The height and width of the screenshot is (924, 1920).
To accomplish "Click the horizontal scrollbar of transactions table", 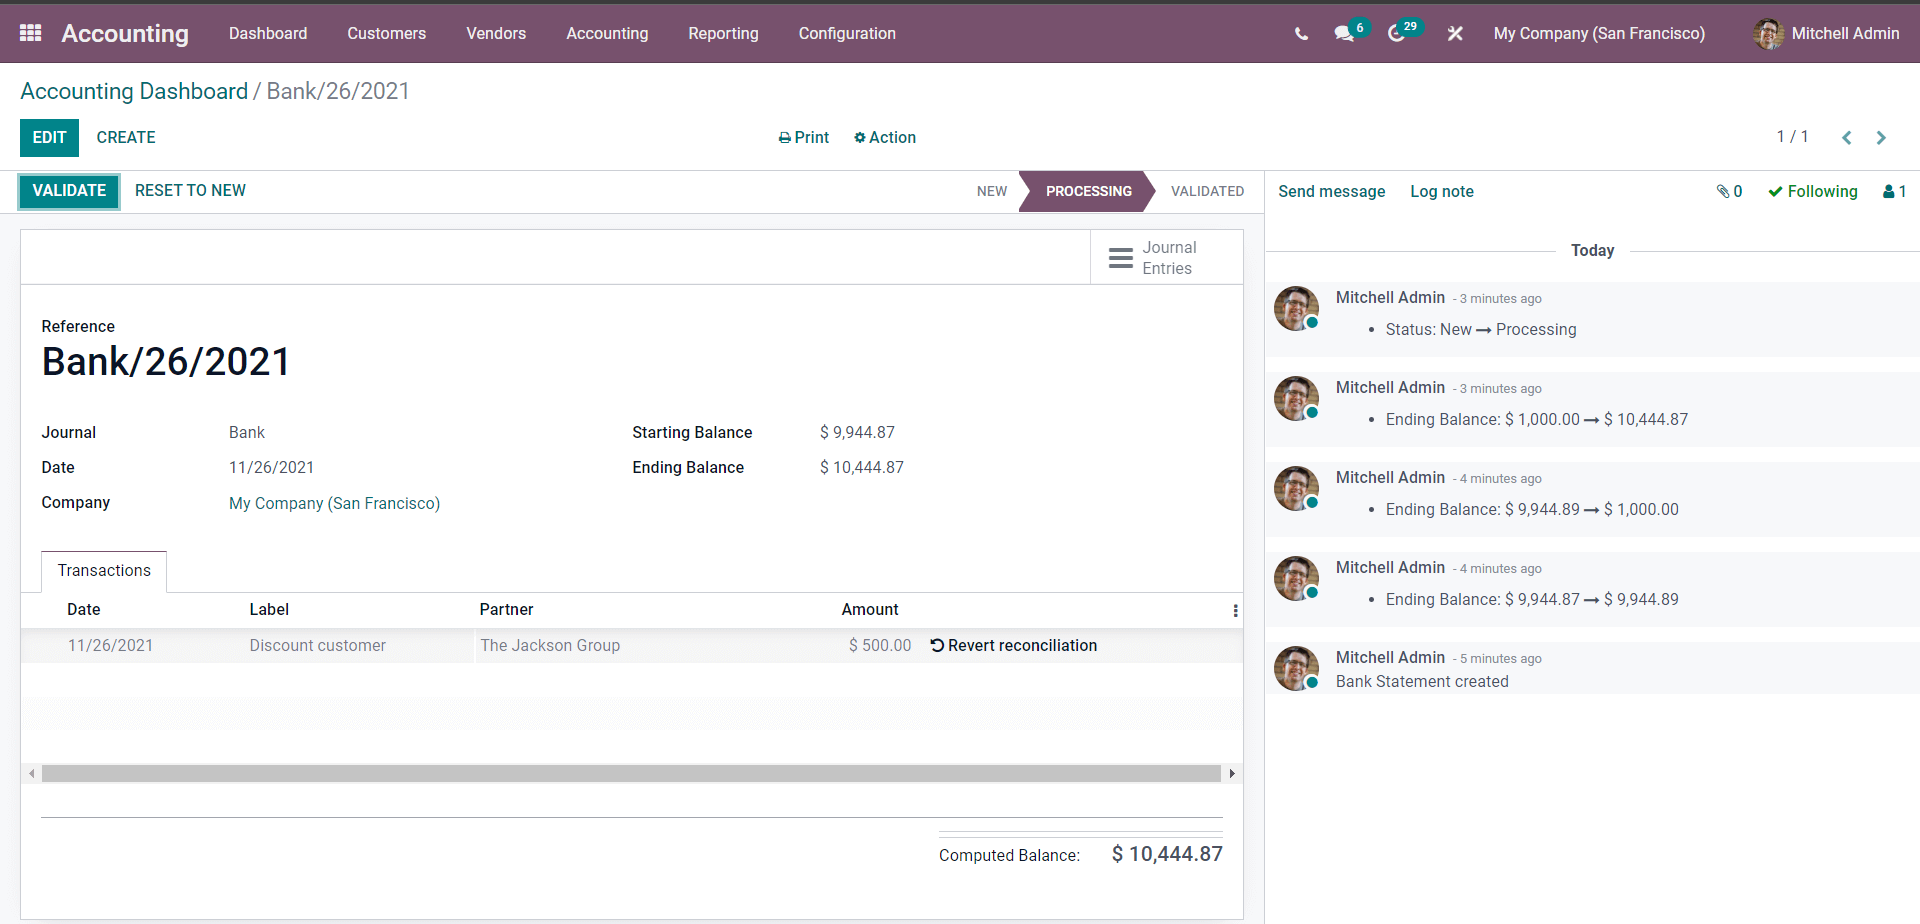I will 631,774.
